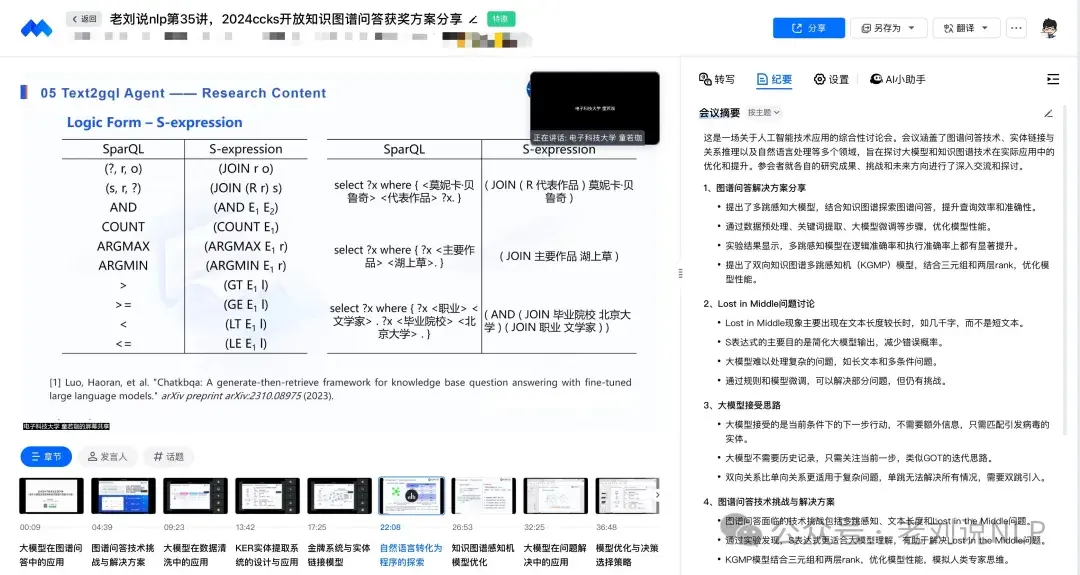Show next chapters with right arrow
The width and height of the screenshot is (1080, 575).
(657, 495)
